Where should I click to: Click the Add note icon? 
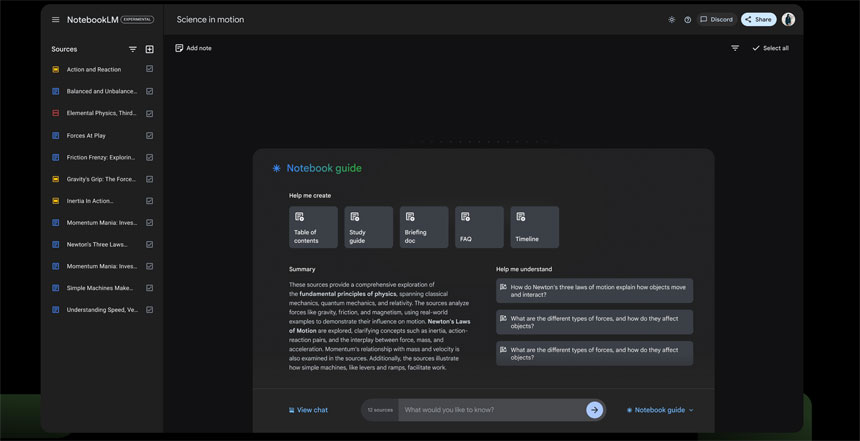pos(179,48)
